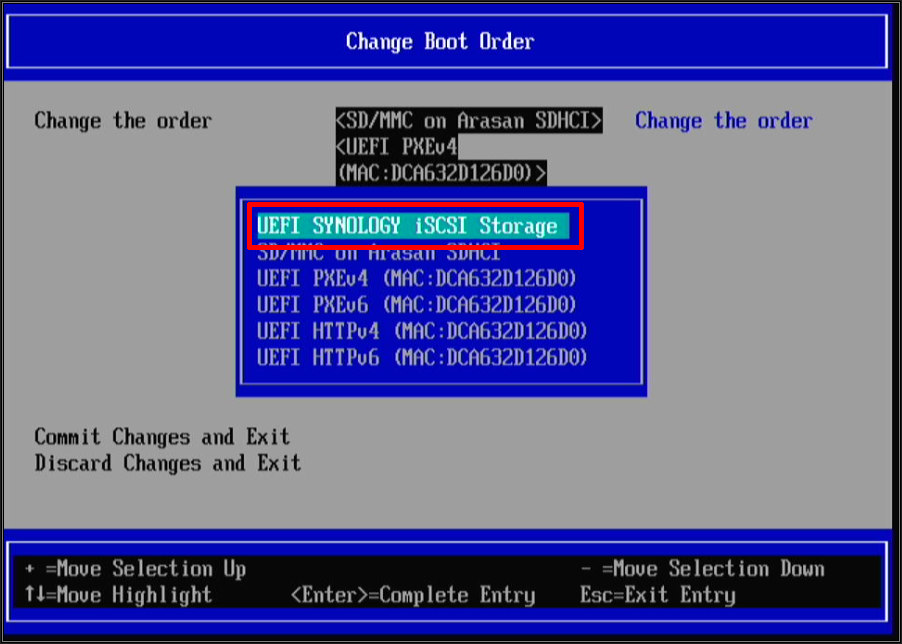Choose UEFI PXEv4 boot entry in popup

coord(416,278)
